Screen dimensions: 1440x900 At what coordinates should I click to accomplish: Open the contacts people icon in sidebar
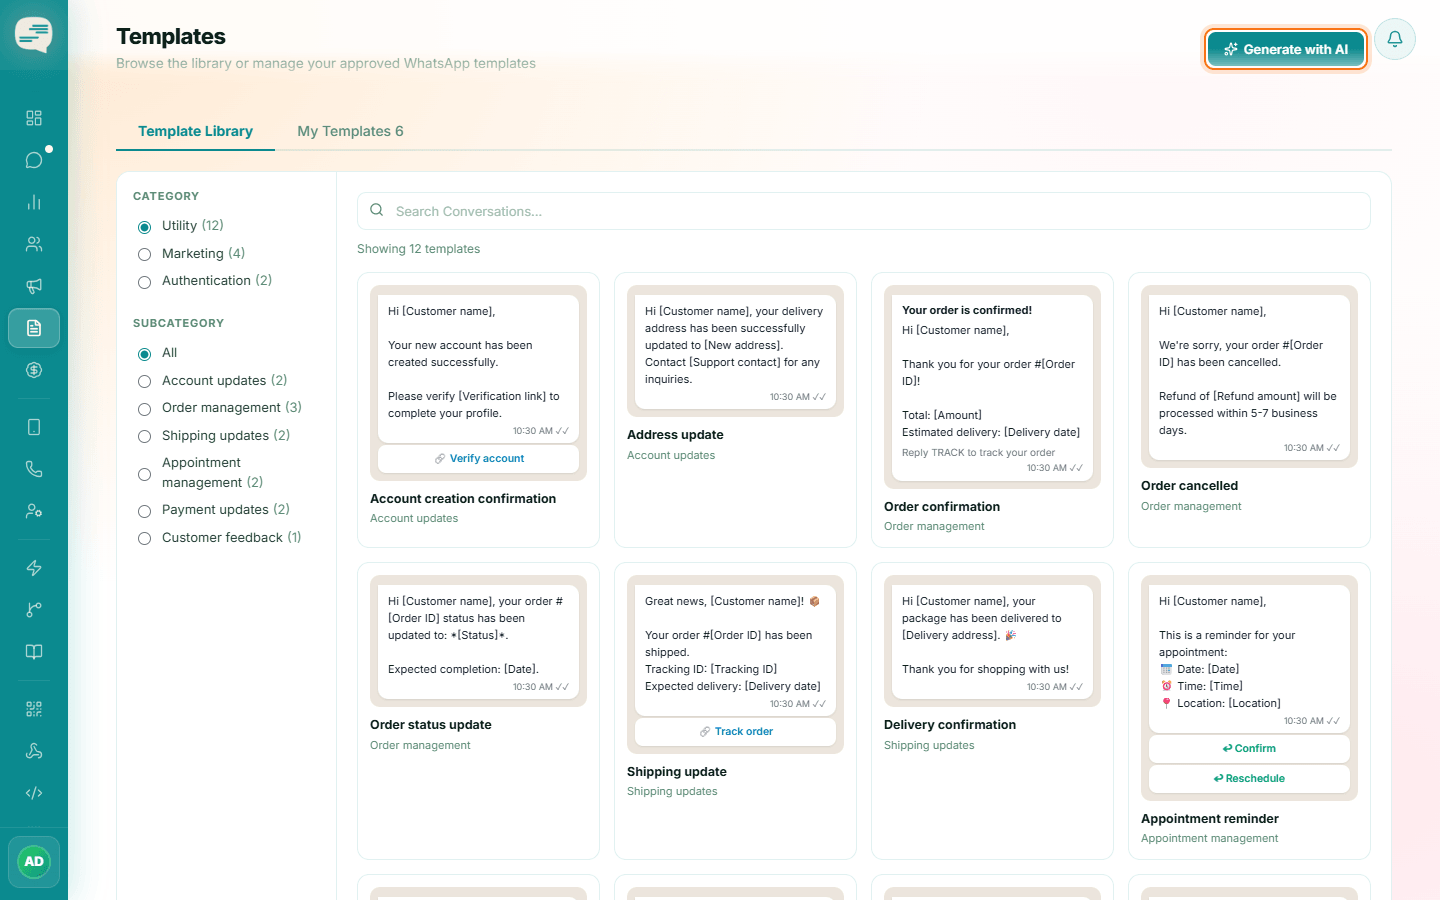[34, 244]
